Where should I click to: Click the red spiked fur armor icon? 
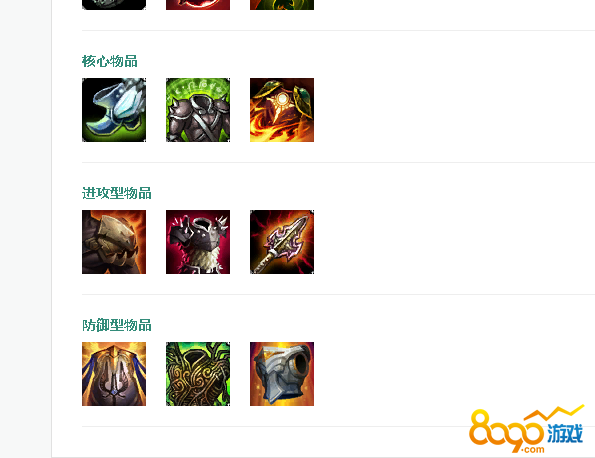tap(198, 242)
